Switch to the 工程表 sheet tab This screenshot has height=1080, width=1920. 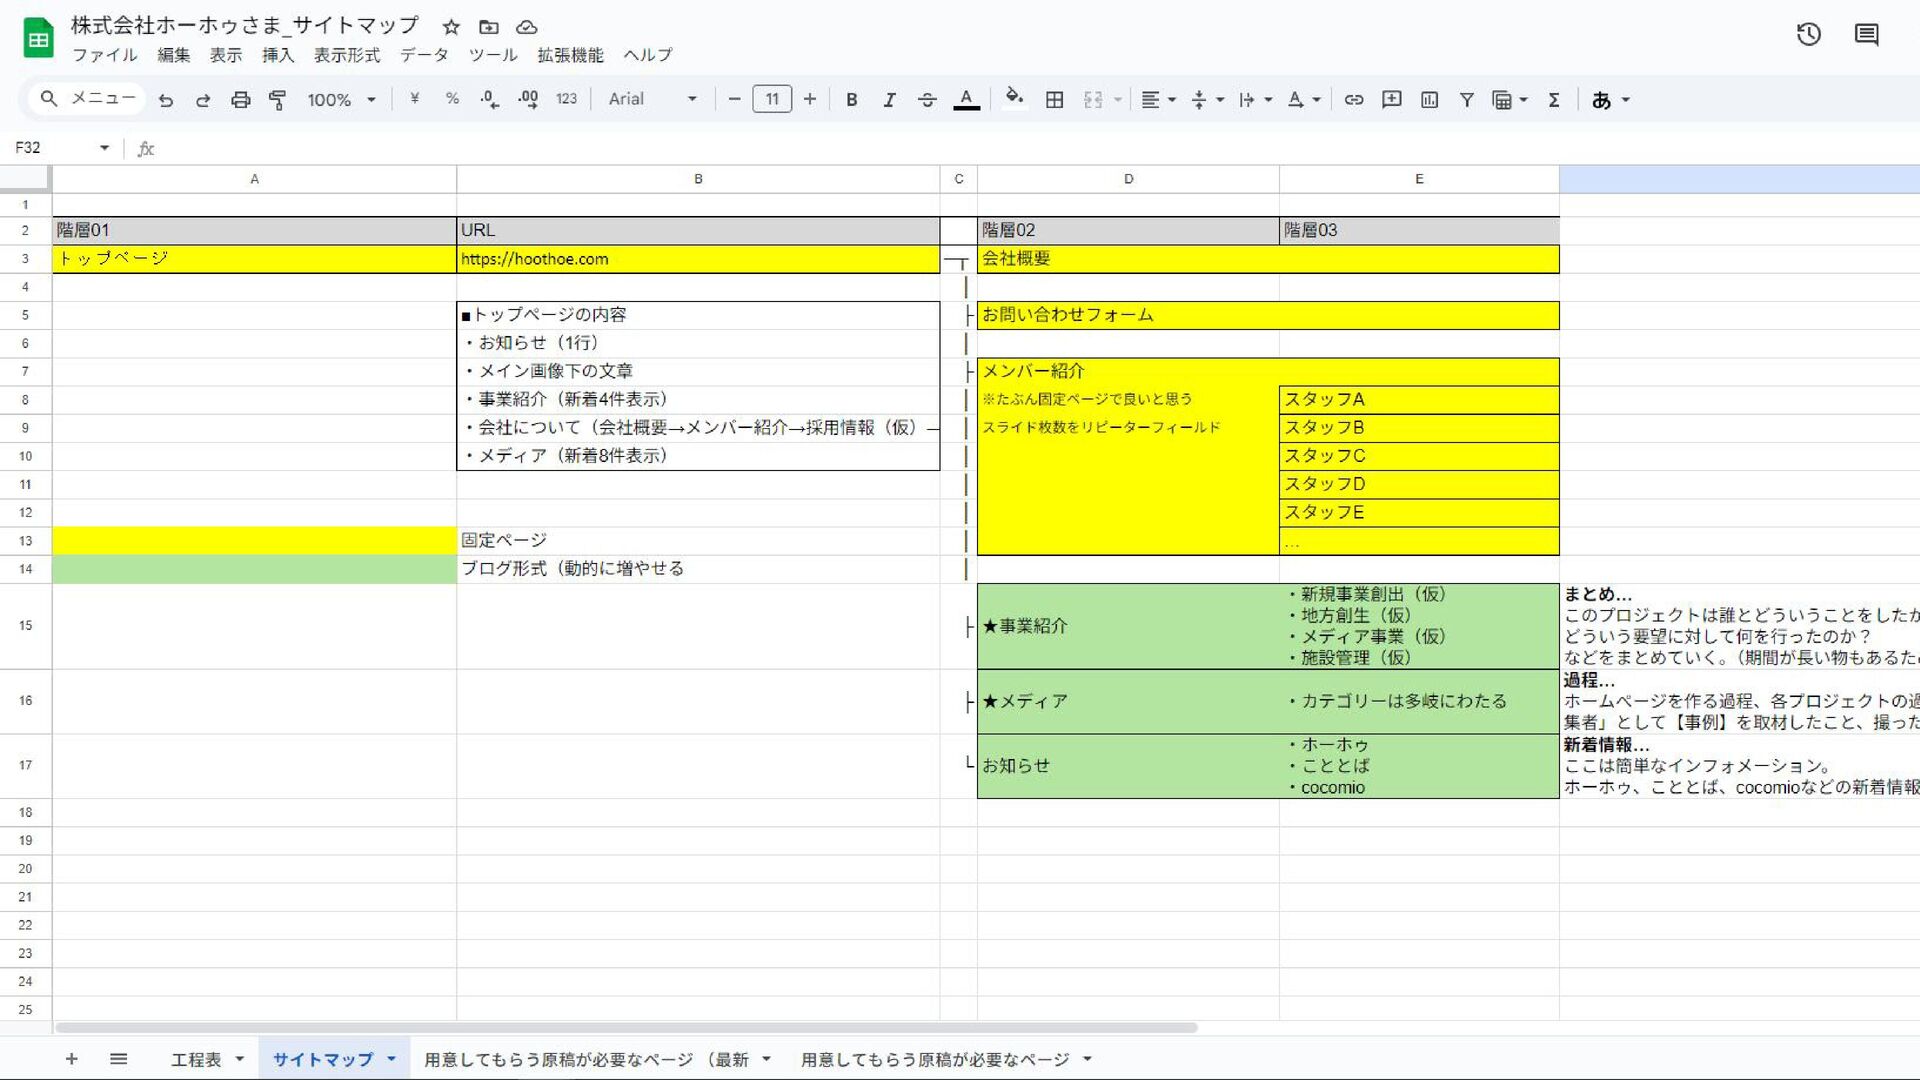[x=196, y=1059]
